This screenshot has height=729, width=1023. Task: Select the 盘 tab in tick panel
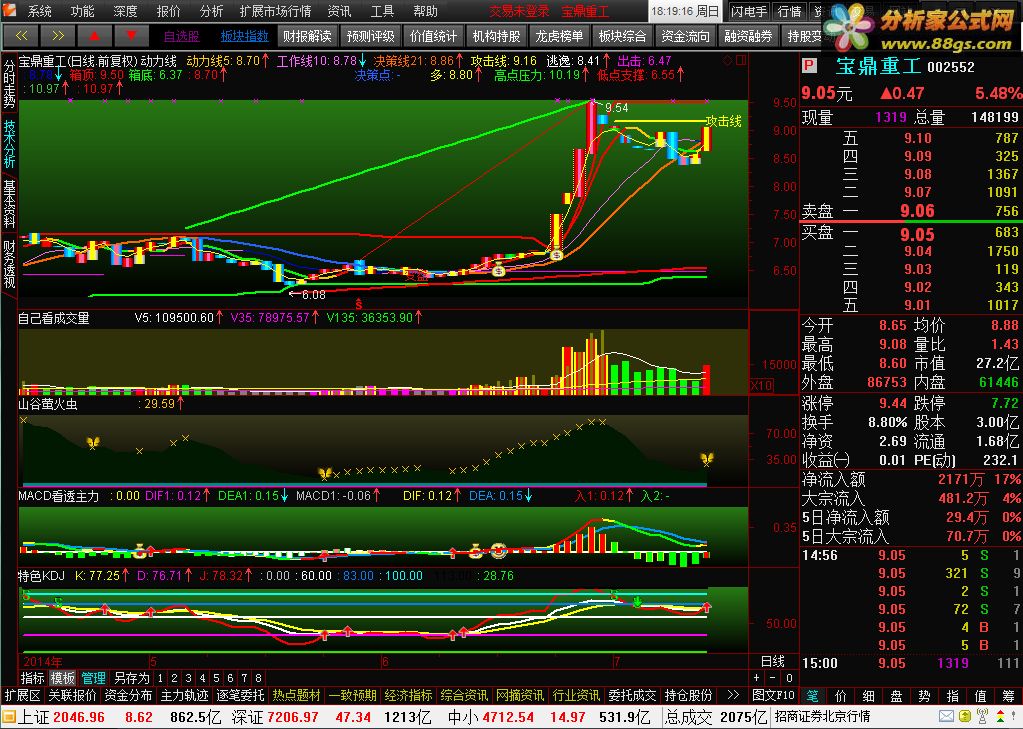click(896, 696)
